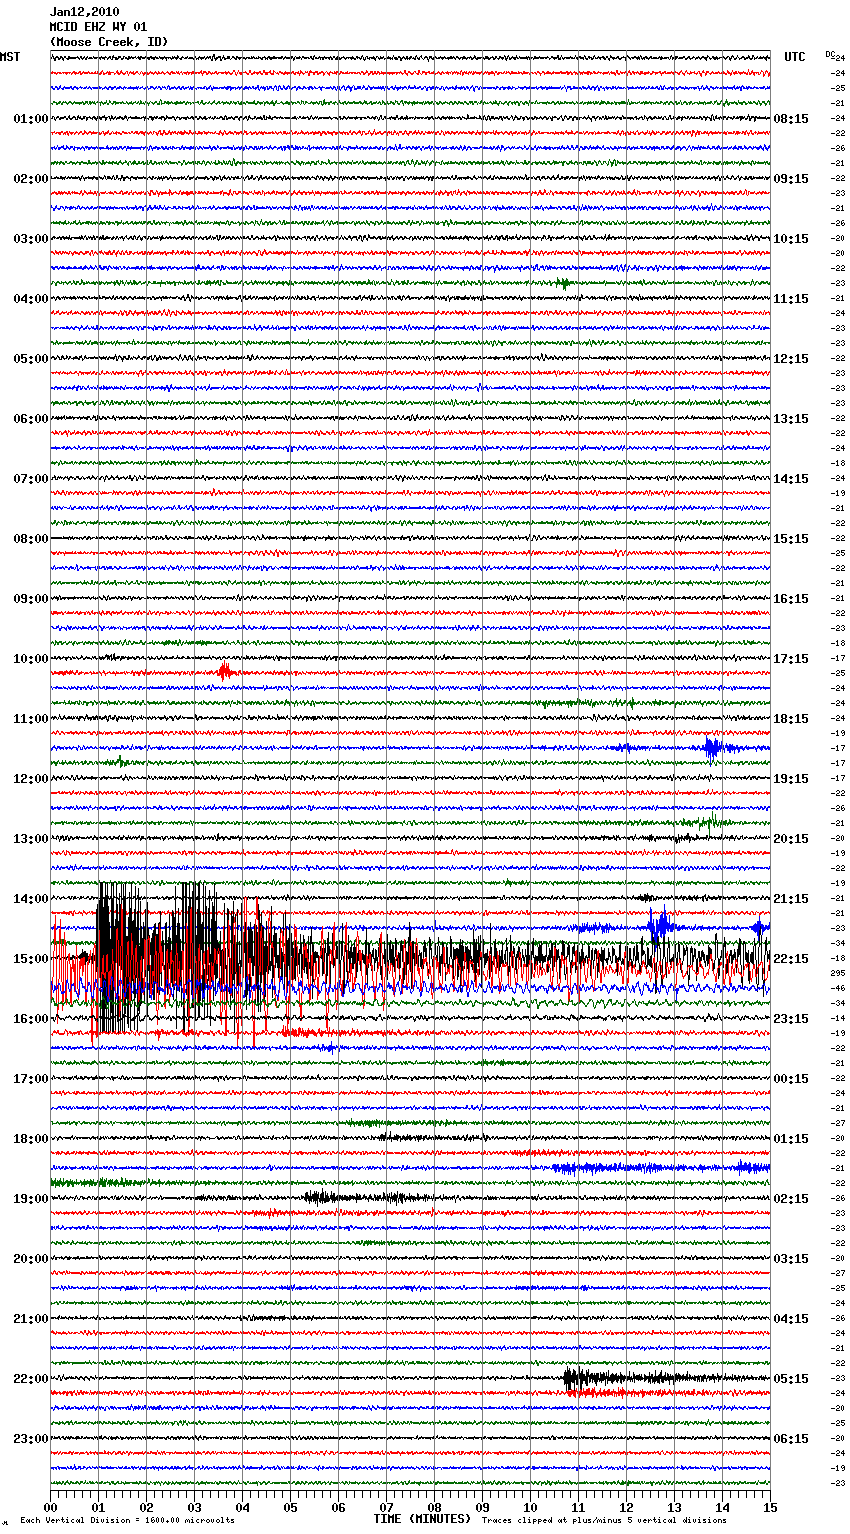Click the 07:00 MST hour label
This screenshot has width=850, height=1534.
point(31,479)
